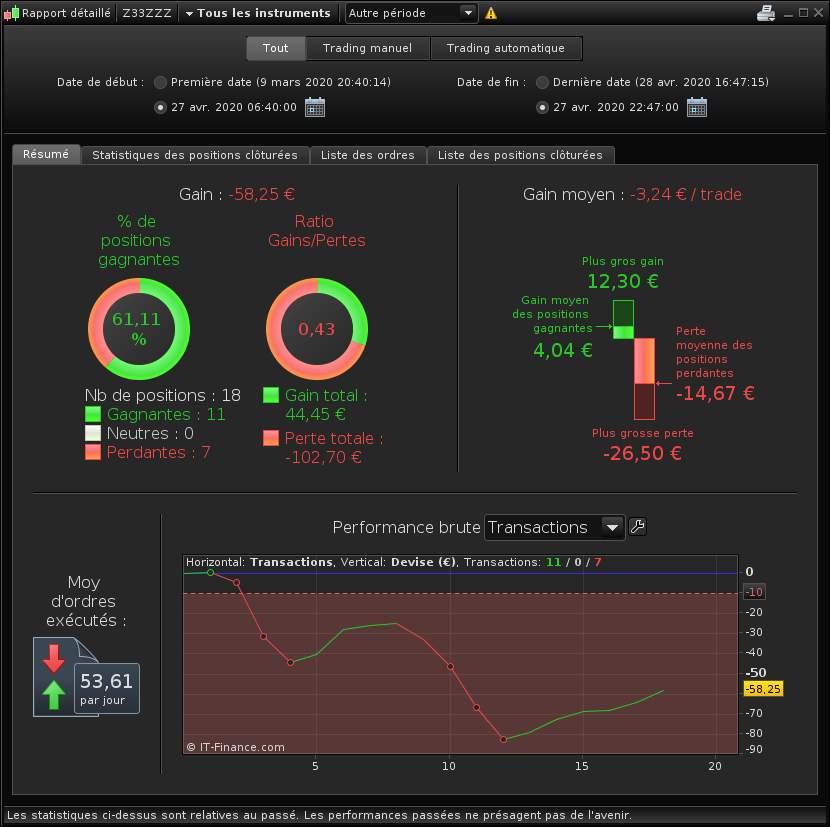The image size is (830, 827).
Task: Click the yellow -58,25 price label
Action: point(763,689)
